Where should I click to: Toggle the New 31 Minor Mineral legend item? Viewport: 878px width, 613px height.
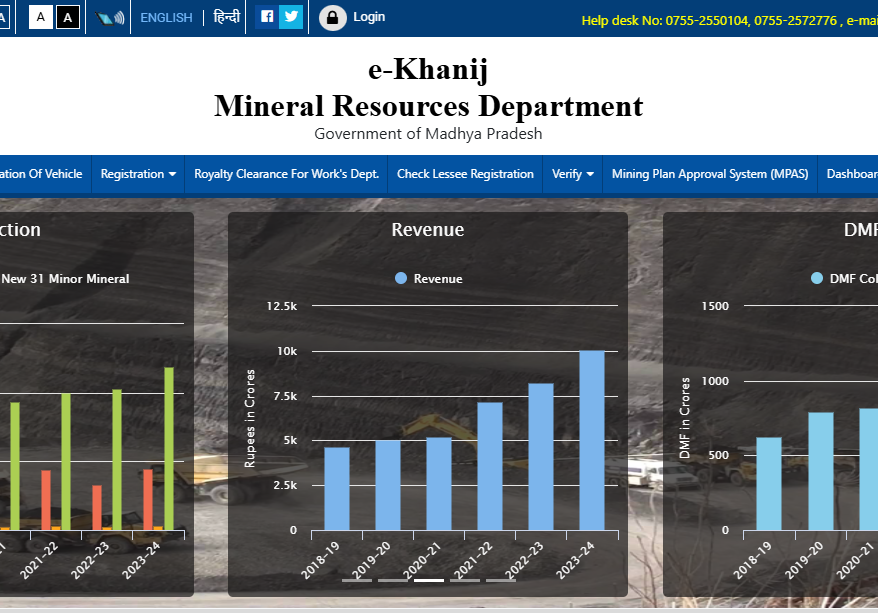tap(65, 279)
